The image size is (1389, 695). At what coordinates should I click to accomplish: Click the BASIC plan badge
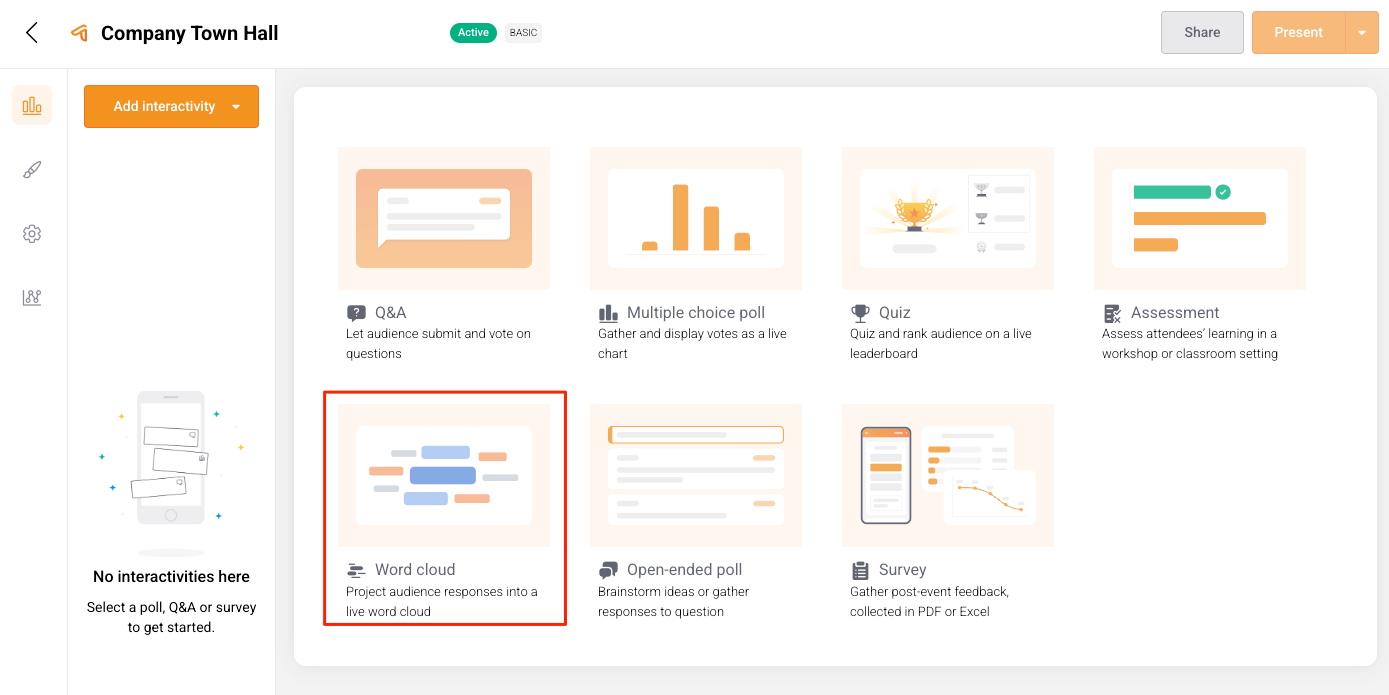tap(523, 33)
